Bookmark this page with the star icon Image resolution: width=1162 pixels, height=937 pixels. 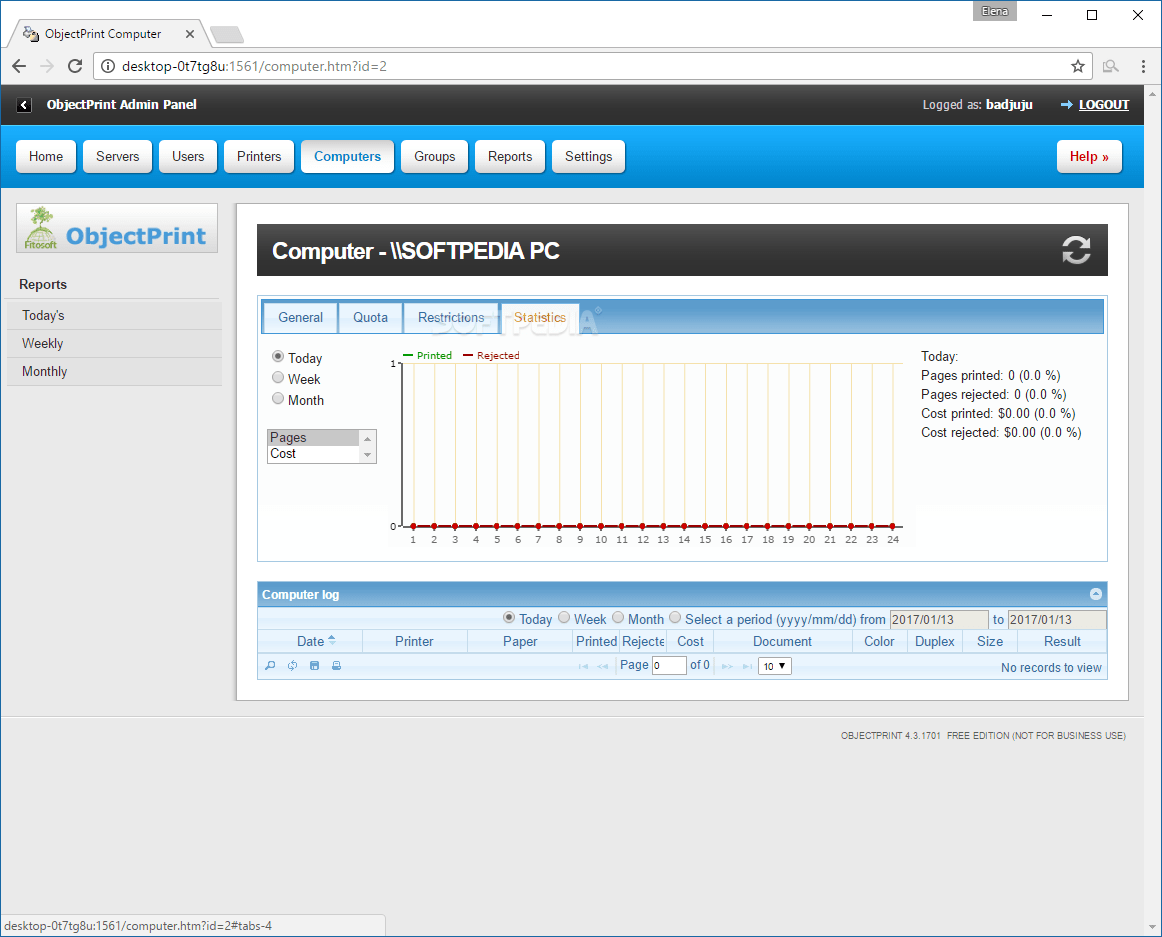pos(1078,66)
